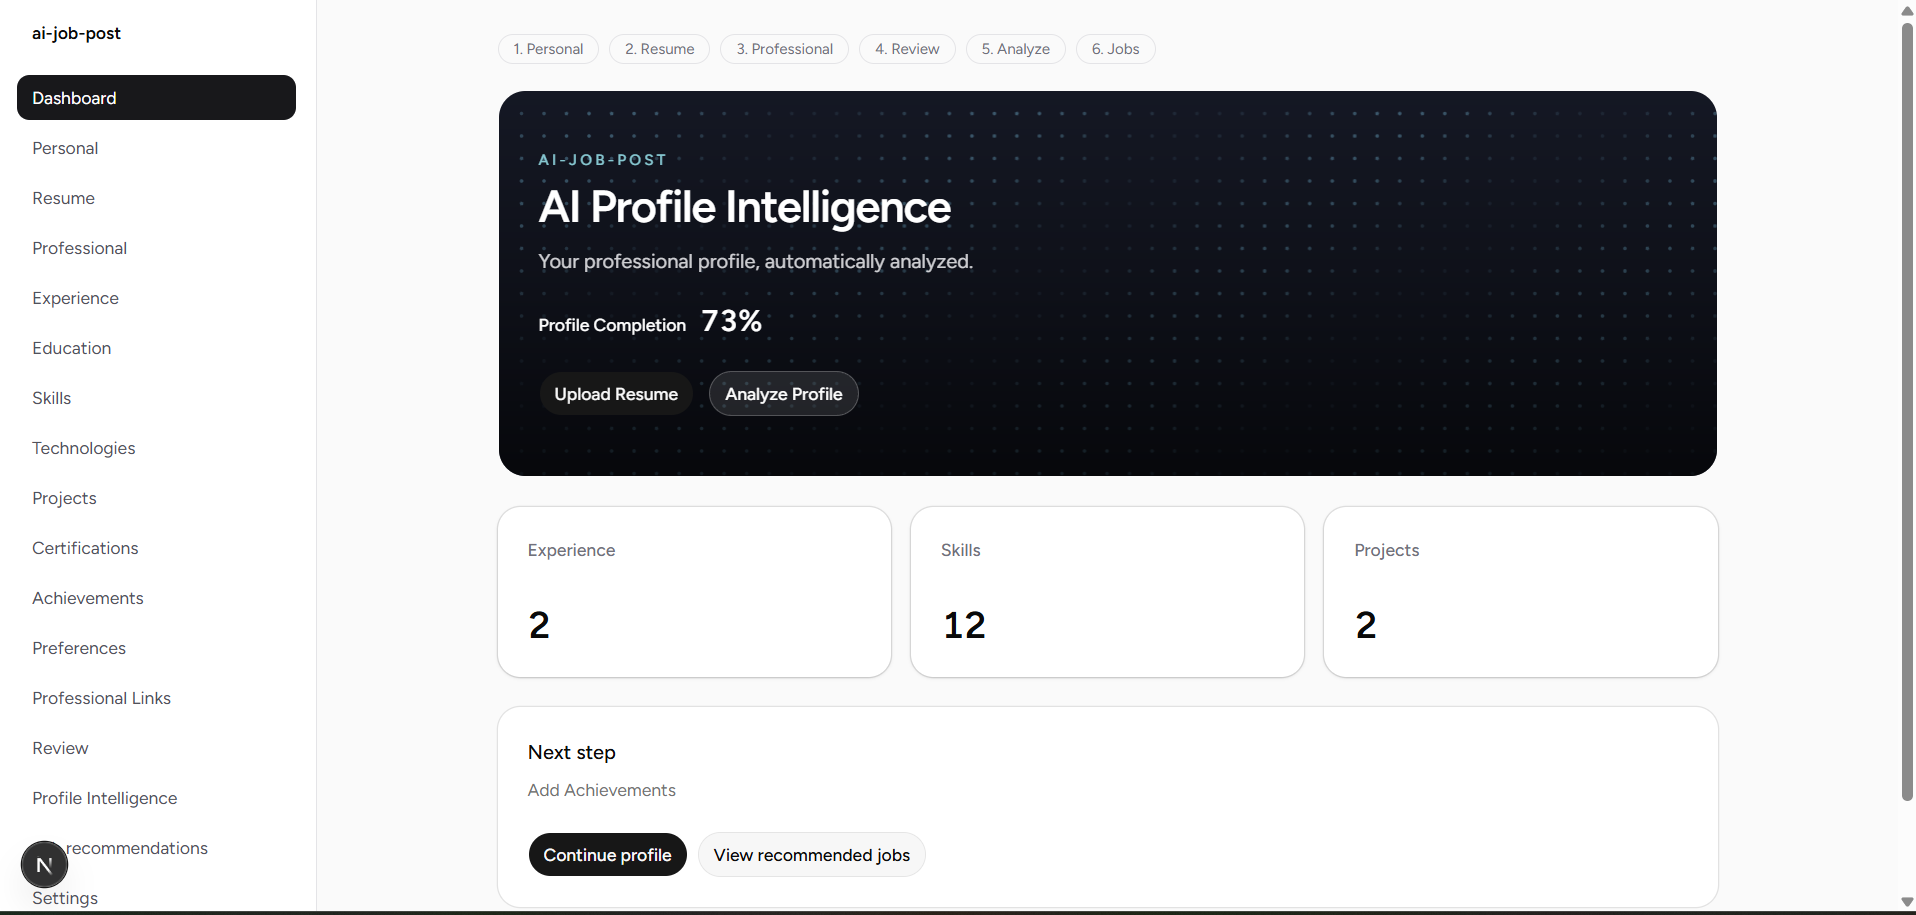The height and width of the screenshot is (915, 1916).
Task: Click the scrollbar down arrow
Action: [x=1907, y=902]
